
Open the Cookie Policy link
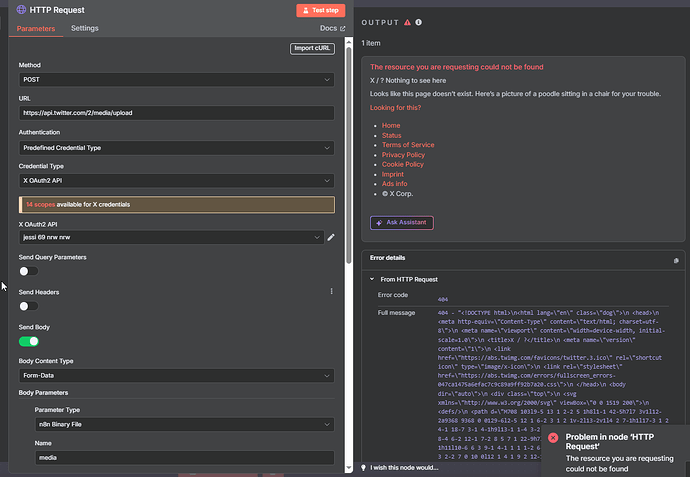coord(402,164)
